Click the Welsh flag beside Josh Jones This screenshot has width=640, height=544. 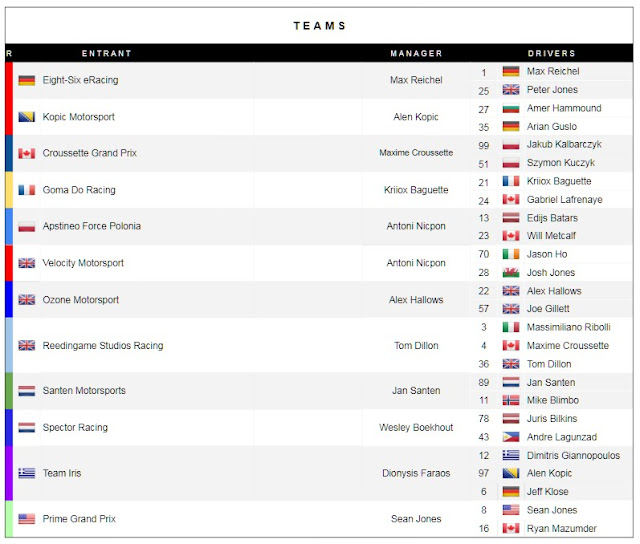click(511, 273)
